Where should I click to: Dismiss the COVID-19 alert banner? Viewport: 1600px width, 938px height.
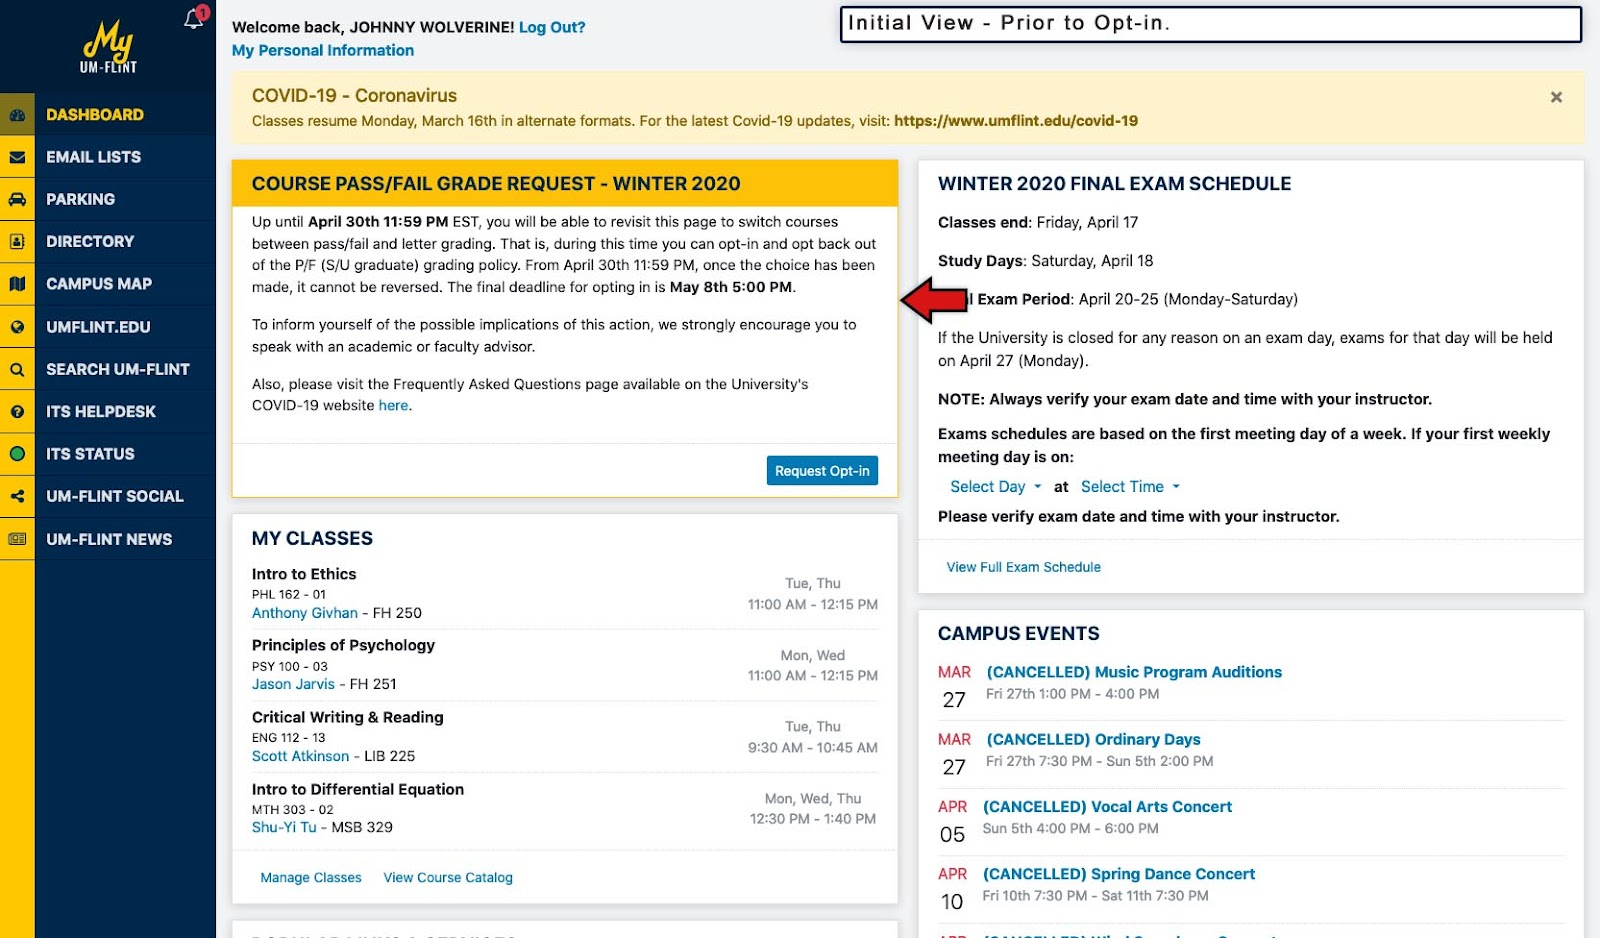[x=1556, y=97]
